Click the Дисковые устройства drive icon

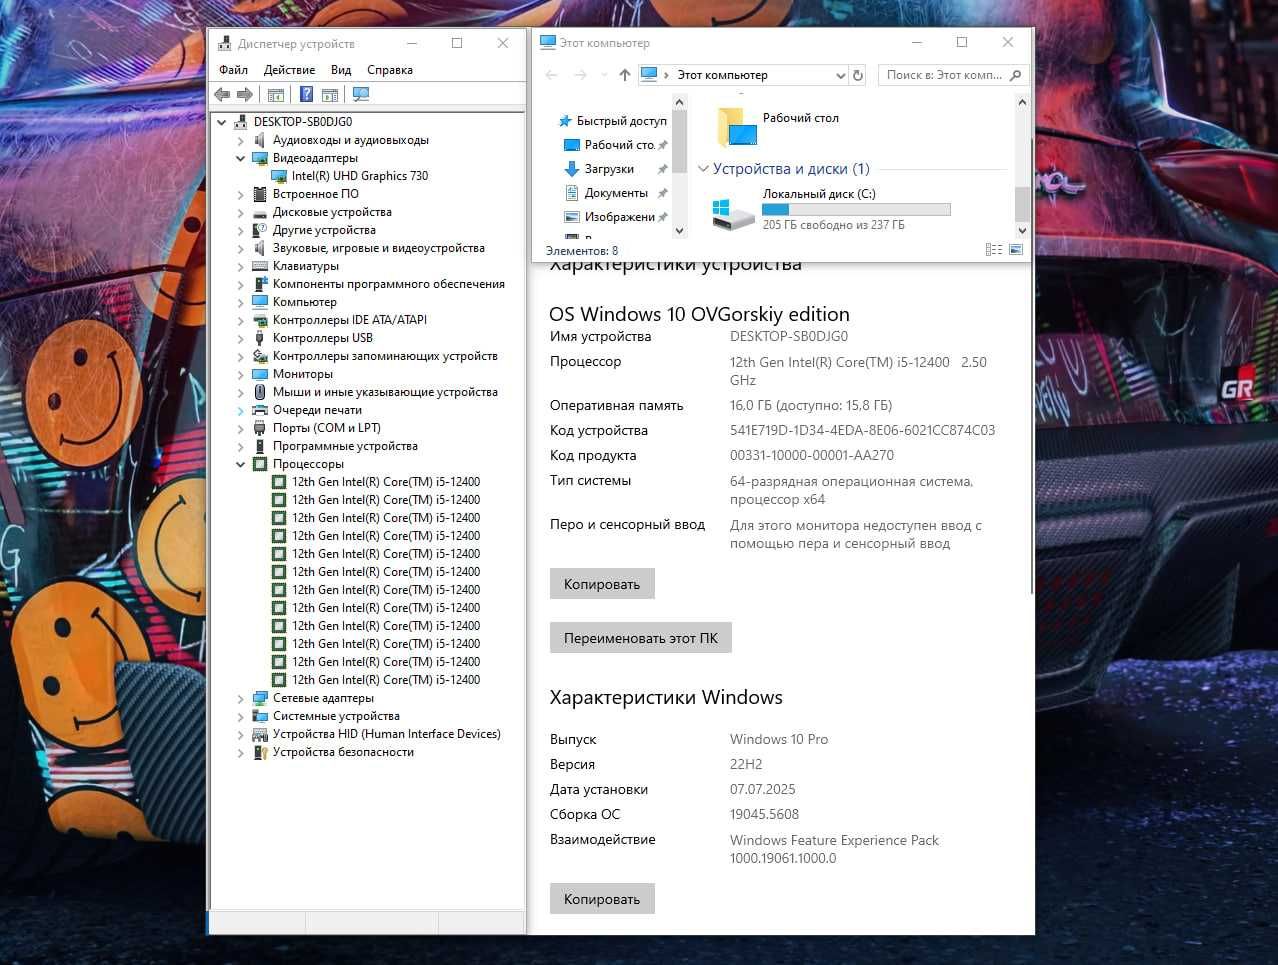pyautogui.click(x=260, y=212)
